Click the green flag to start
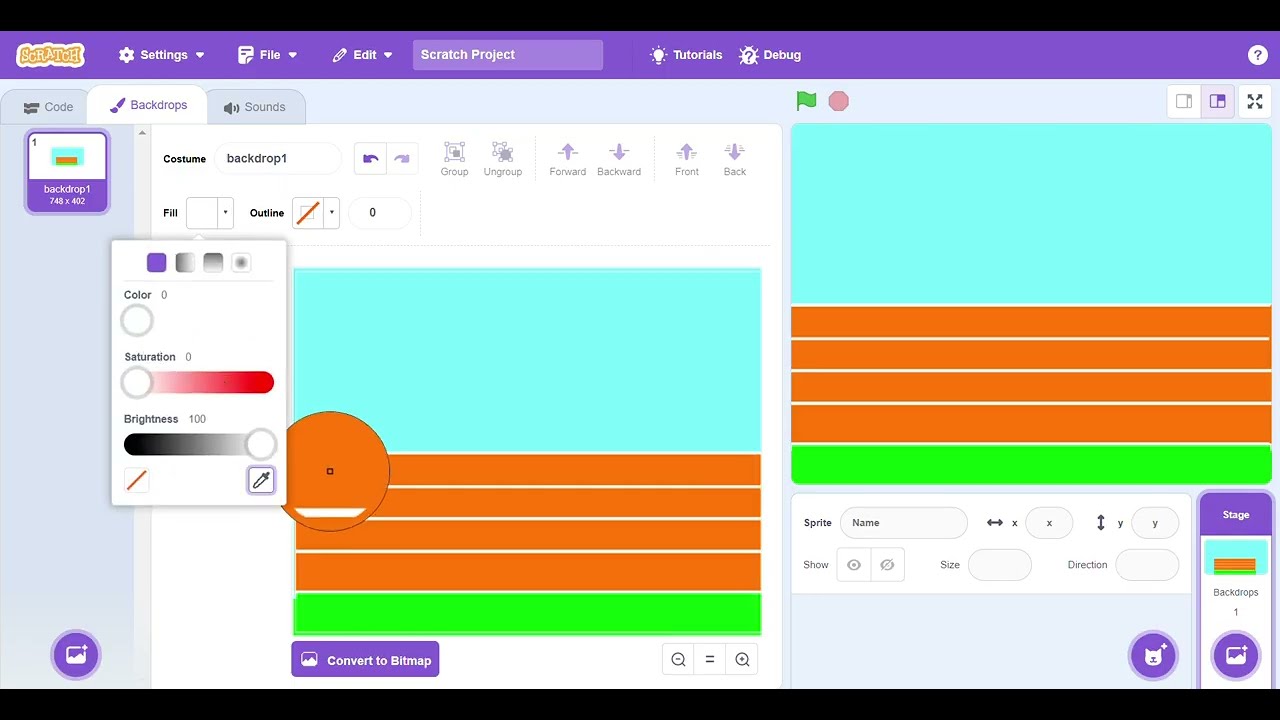 click(x=806, y=101)
